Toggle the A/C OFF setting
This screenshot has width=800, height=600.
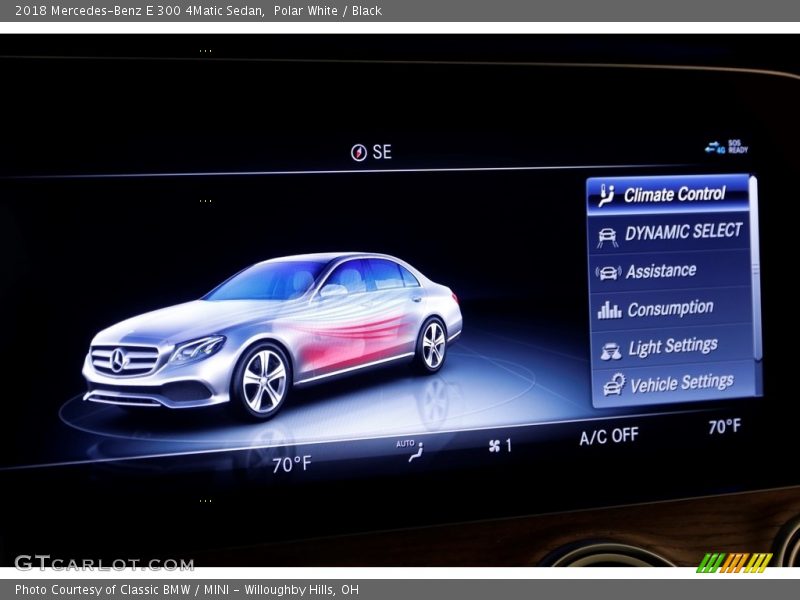pyautogui.click(x=609, y=436)
